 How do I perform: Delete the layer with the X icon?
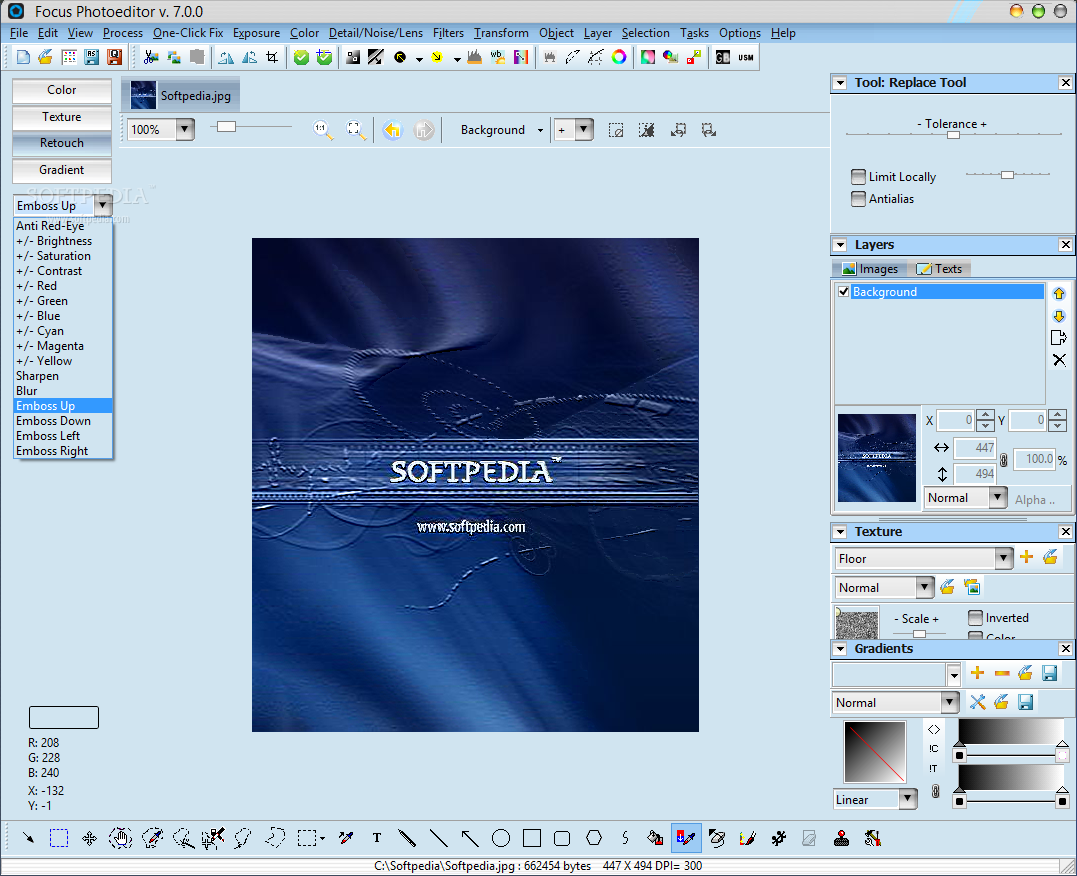pos(1059,360)
